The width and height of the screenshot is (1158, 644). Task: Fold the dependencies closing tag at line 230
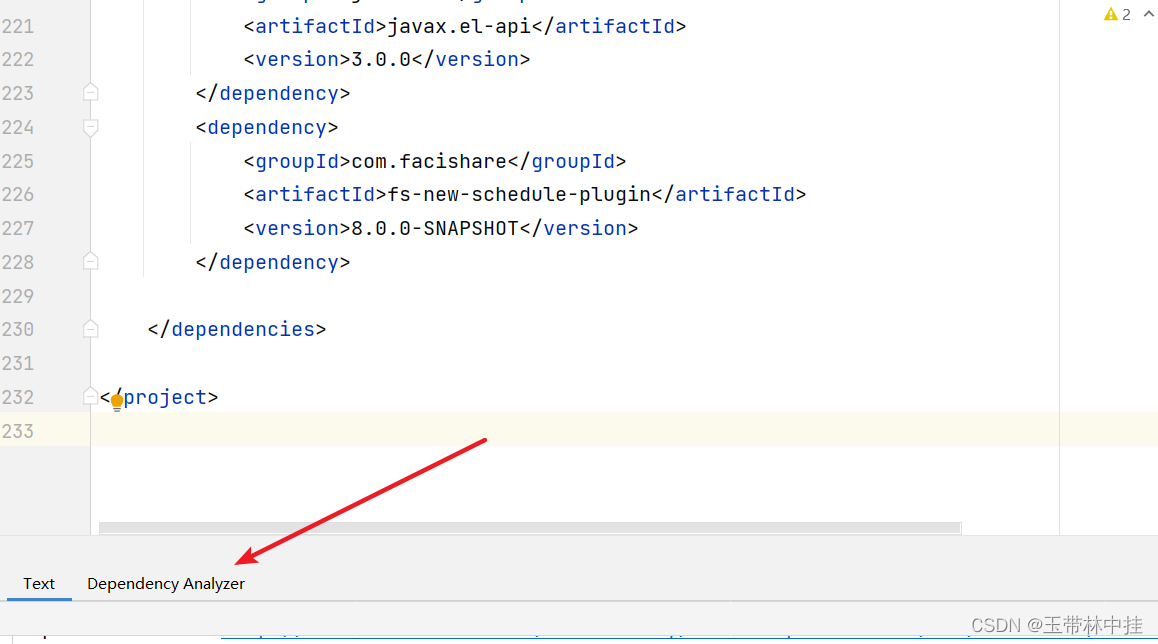click(x=90, y=329)
